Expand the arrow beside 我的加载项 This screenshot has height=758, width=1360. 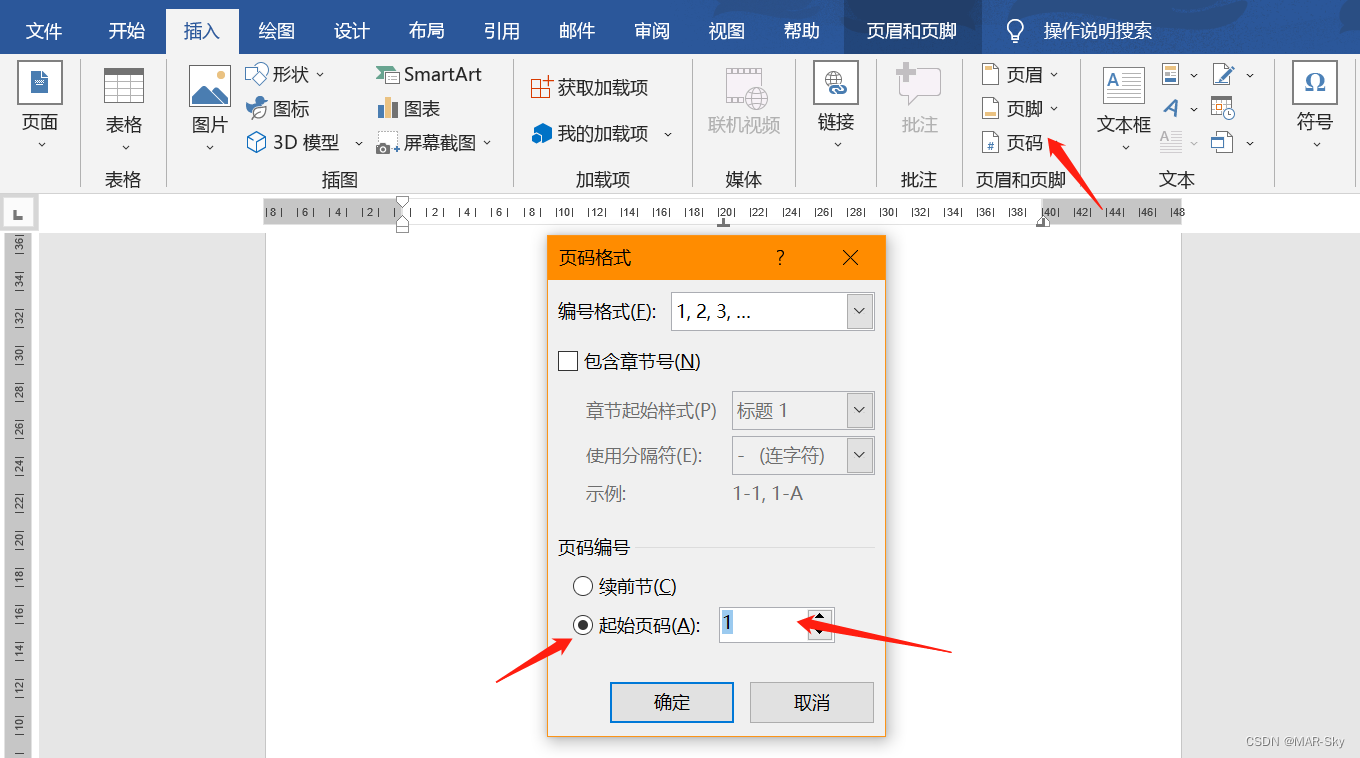667,134
